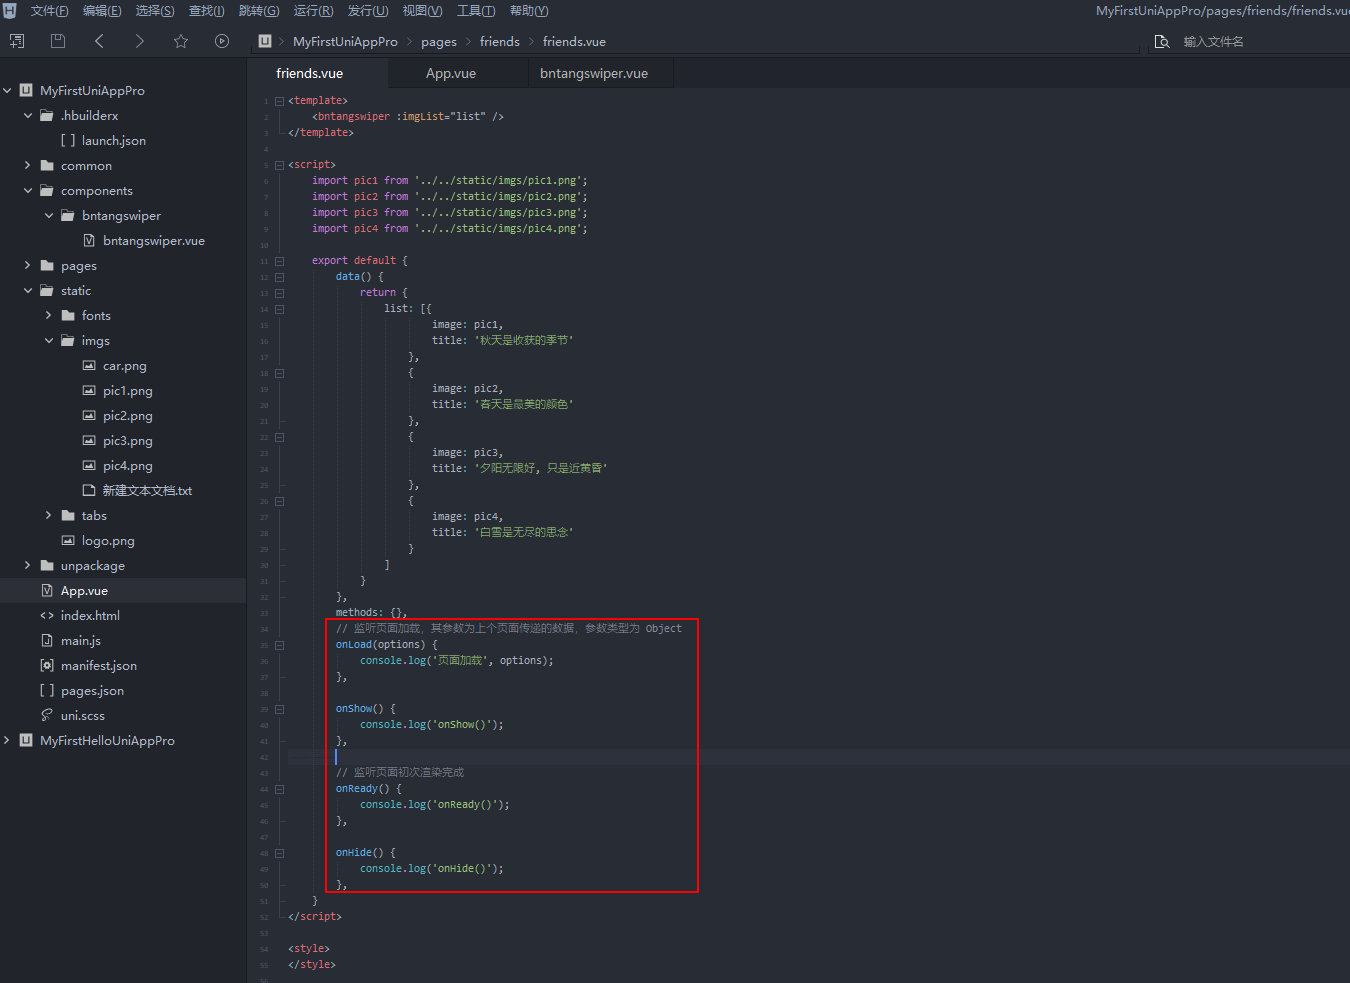Open the 新建文本文档.txt file
The image size is (1350, 983).
[x=147, y=491]
